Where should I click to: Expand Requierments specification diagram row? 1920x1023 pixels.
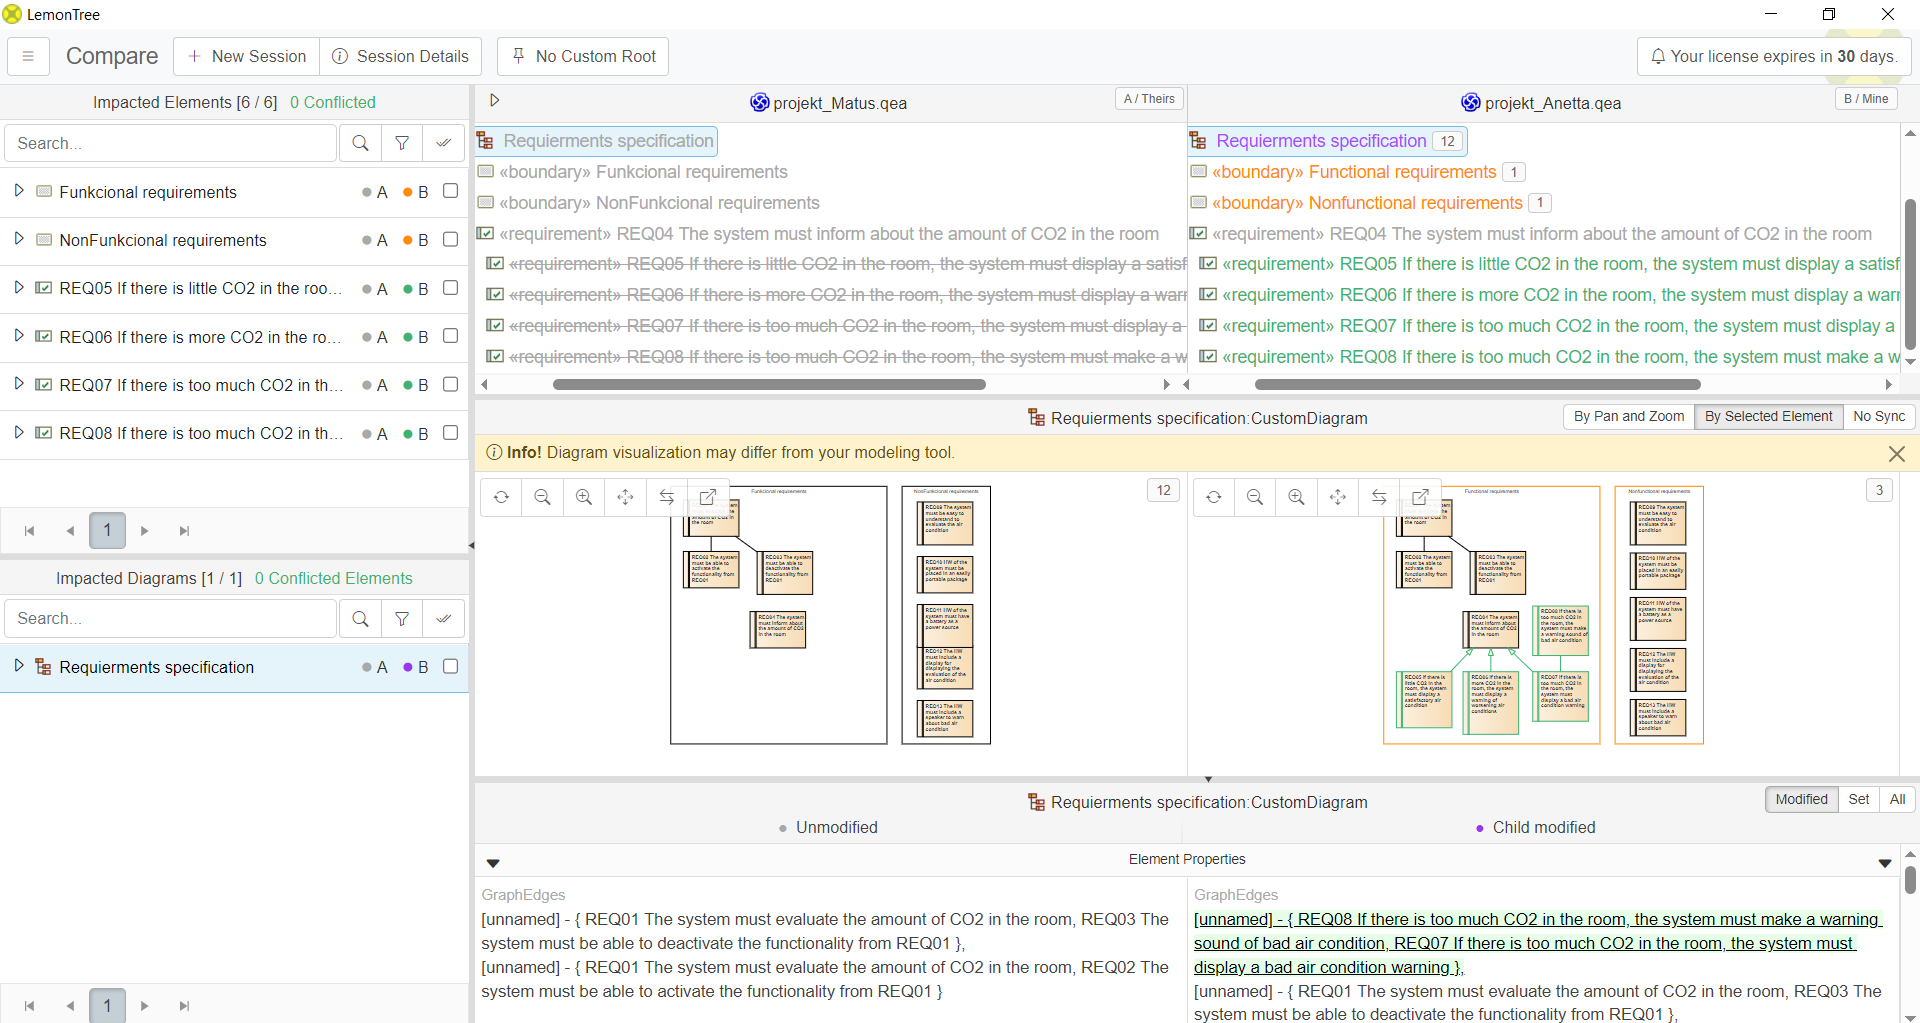(x=18, y=666)
